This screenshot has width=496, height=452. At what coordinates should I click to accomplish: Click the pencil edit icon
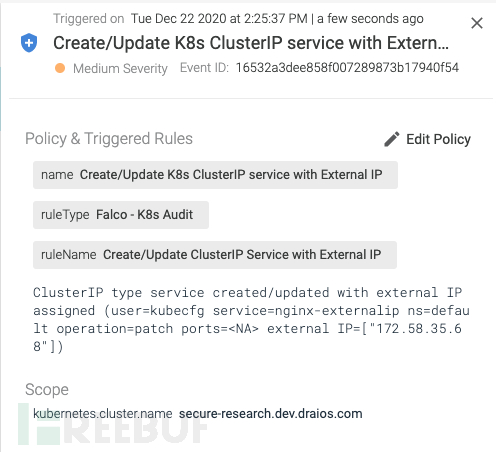coord(391,139)
